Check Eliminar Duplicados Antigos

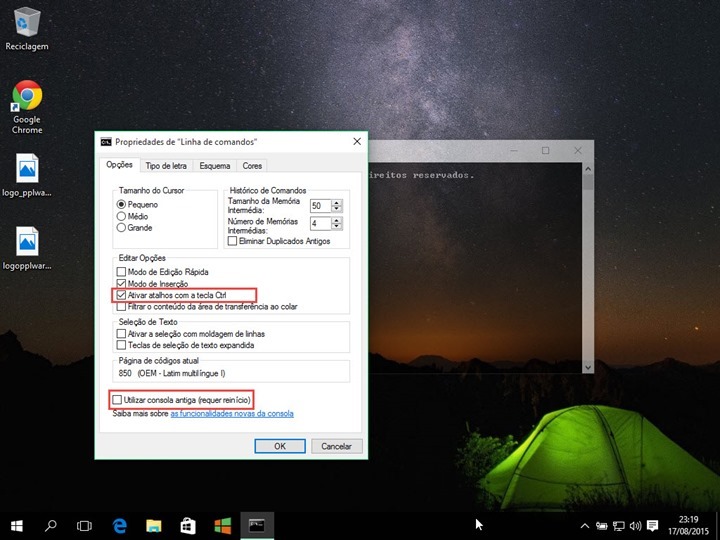point(279,241)
